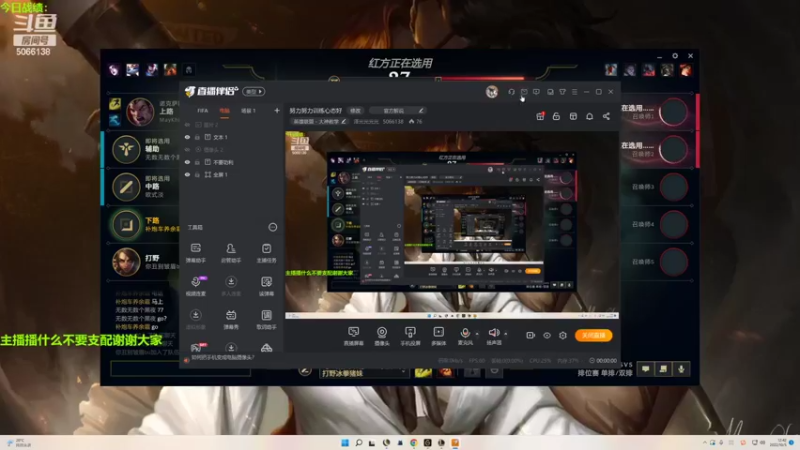800x450 pixels.
Task: Click first summoner spell icon in League client
Action: point(423,372)
